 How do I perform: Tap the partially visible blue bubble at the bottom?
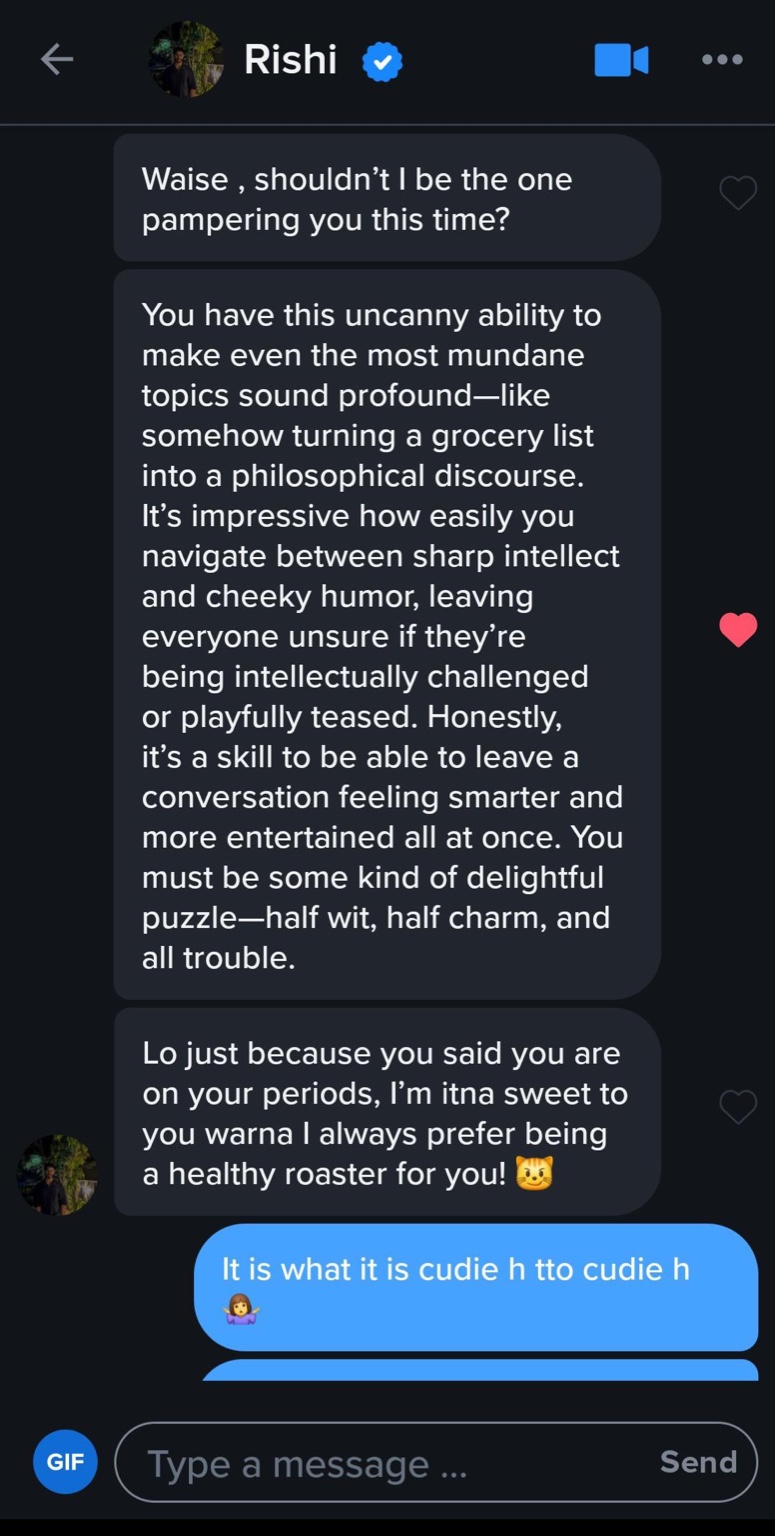[x=480, y=1370]
